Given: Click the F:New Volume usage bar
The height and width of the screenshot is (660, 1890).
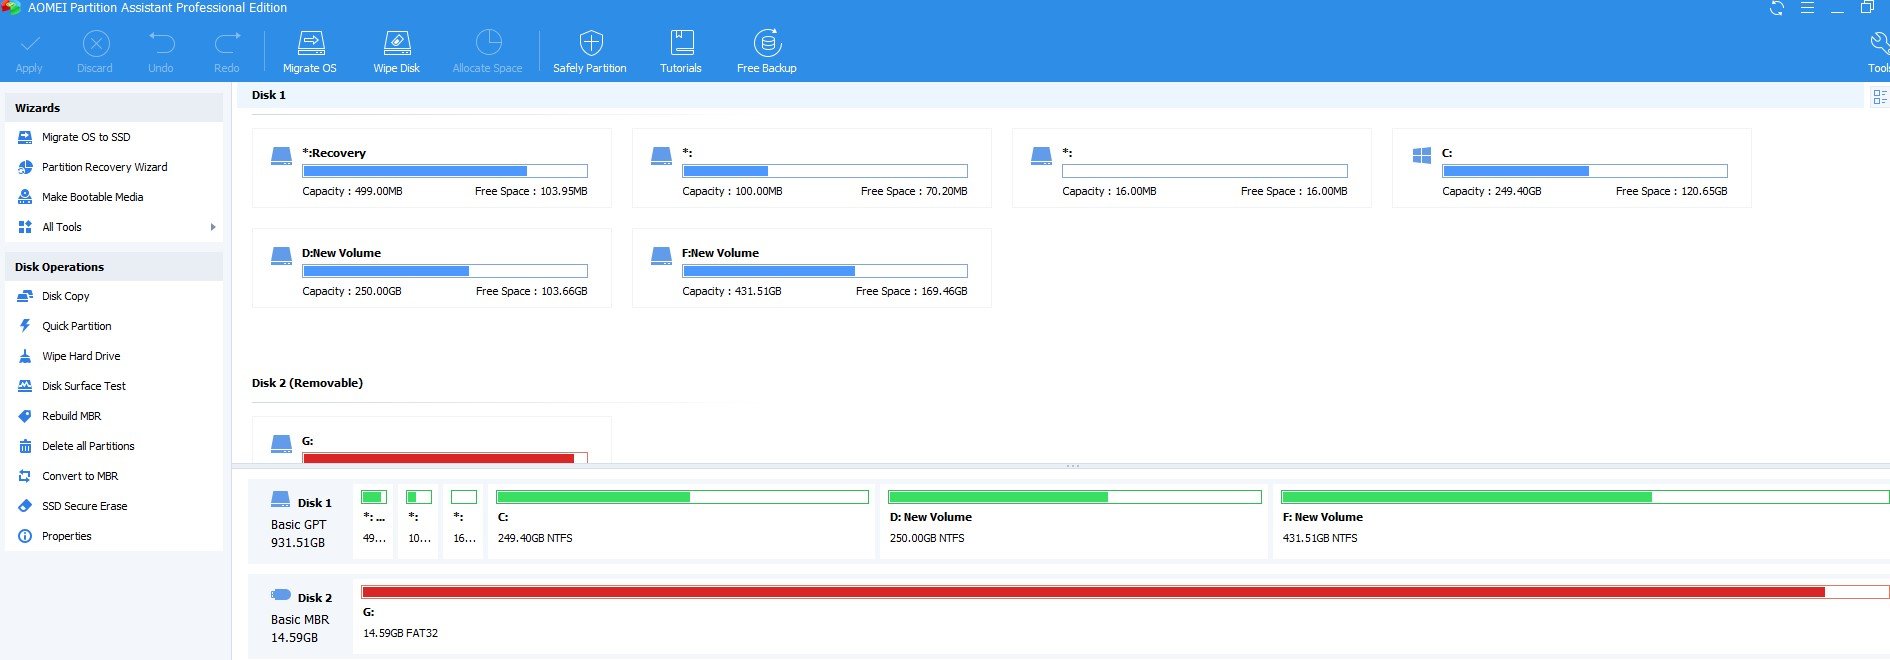Looking at the screenshot, I should click(825, 271).
